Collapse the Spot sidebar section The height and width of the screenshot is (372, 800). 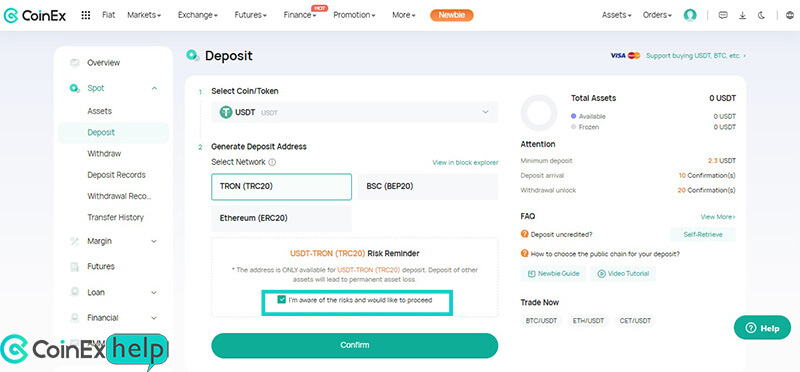pos(154,88)
